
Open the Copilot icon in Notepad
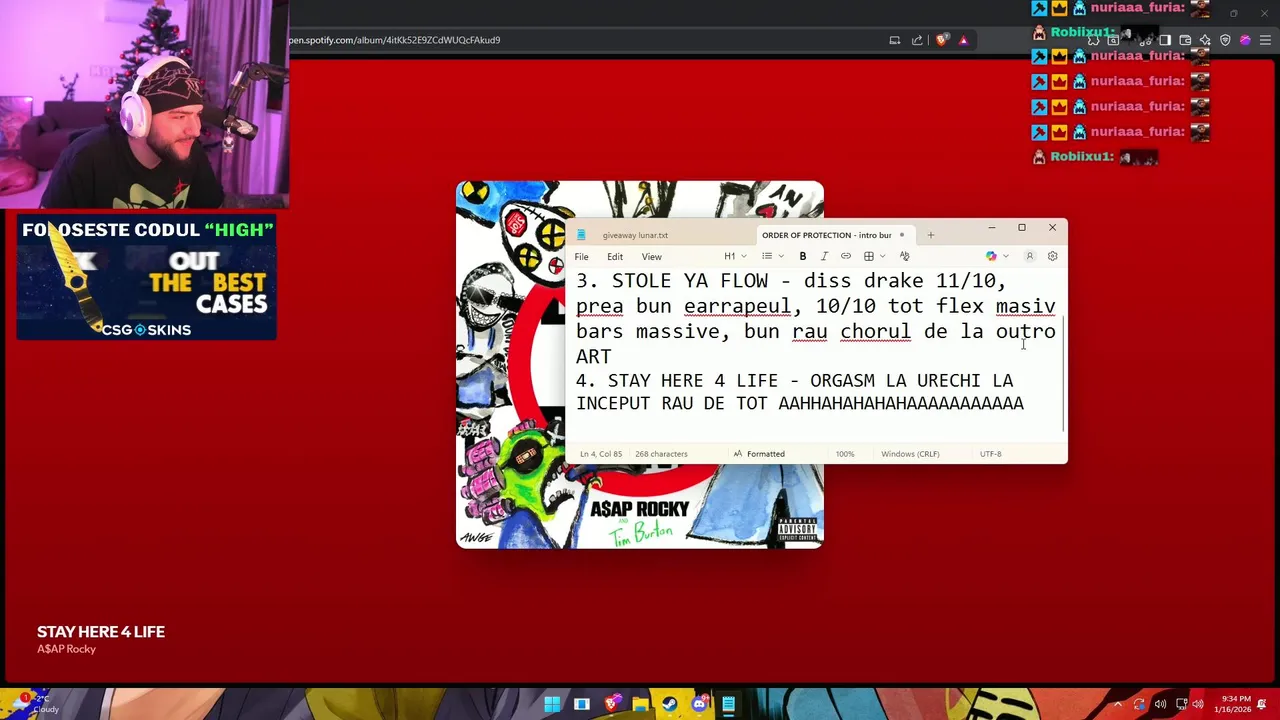tap(991, 256)
